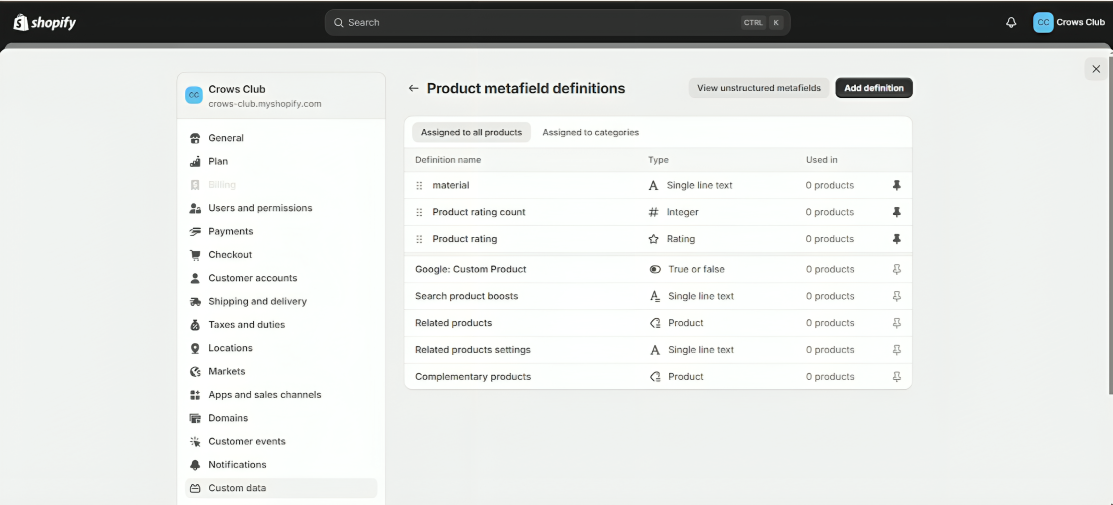Image resolution: width=1113 pixels, height=505 pixels.
Task: Select Assigned to all products tab
Action: coord(471,132)
